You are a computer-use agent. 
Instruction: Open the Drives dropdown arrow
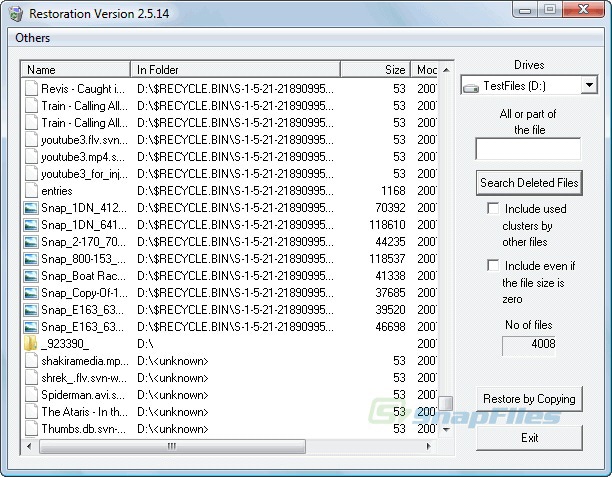[x=589, y=85]
